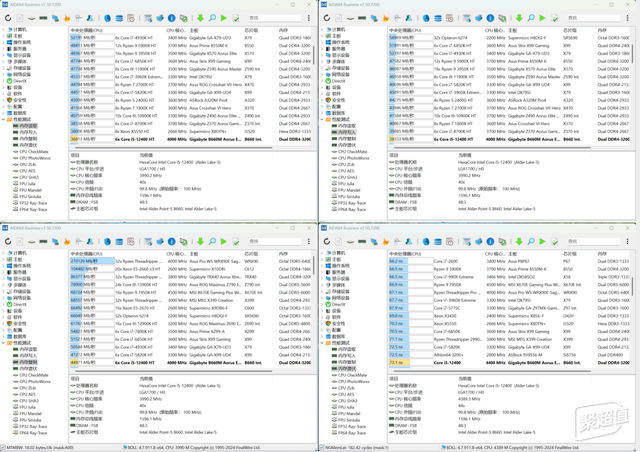Click the blue info icon in memory-read window
640x452 pixels.
(172, 18)
